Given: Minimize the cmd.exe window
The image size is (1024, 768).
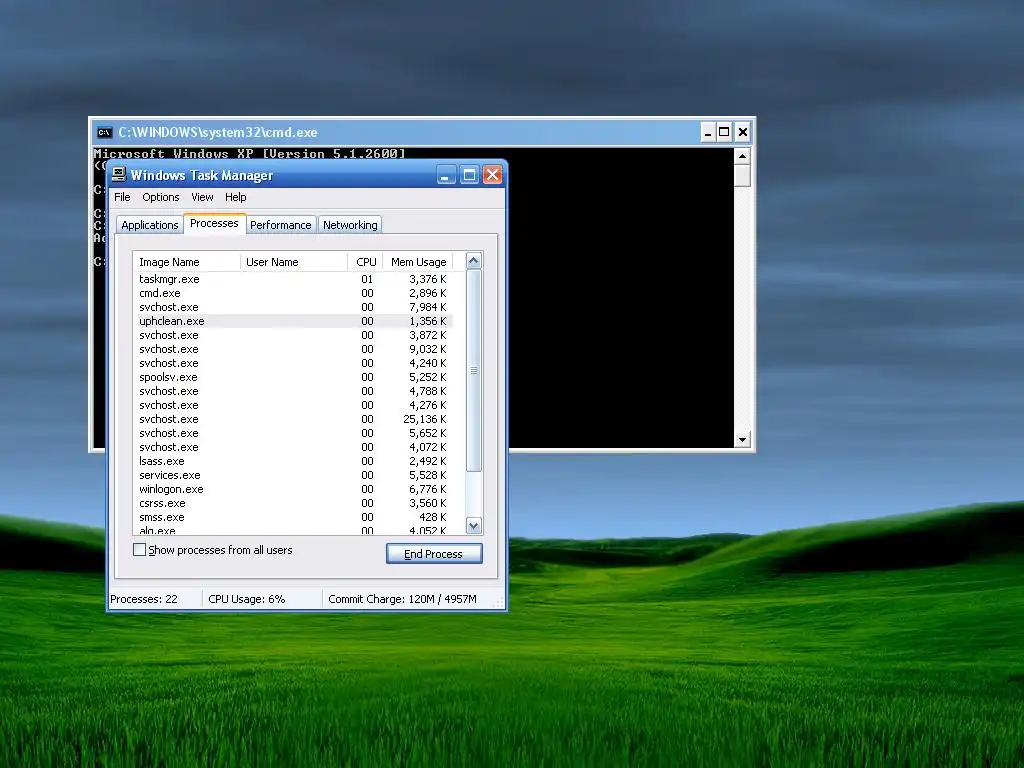Looking at the screenshot, I should pos(708,133).
